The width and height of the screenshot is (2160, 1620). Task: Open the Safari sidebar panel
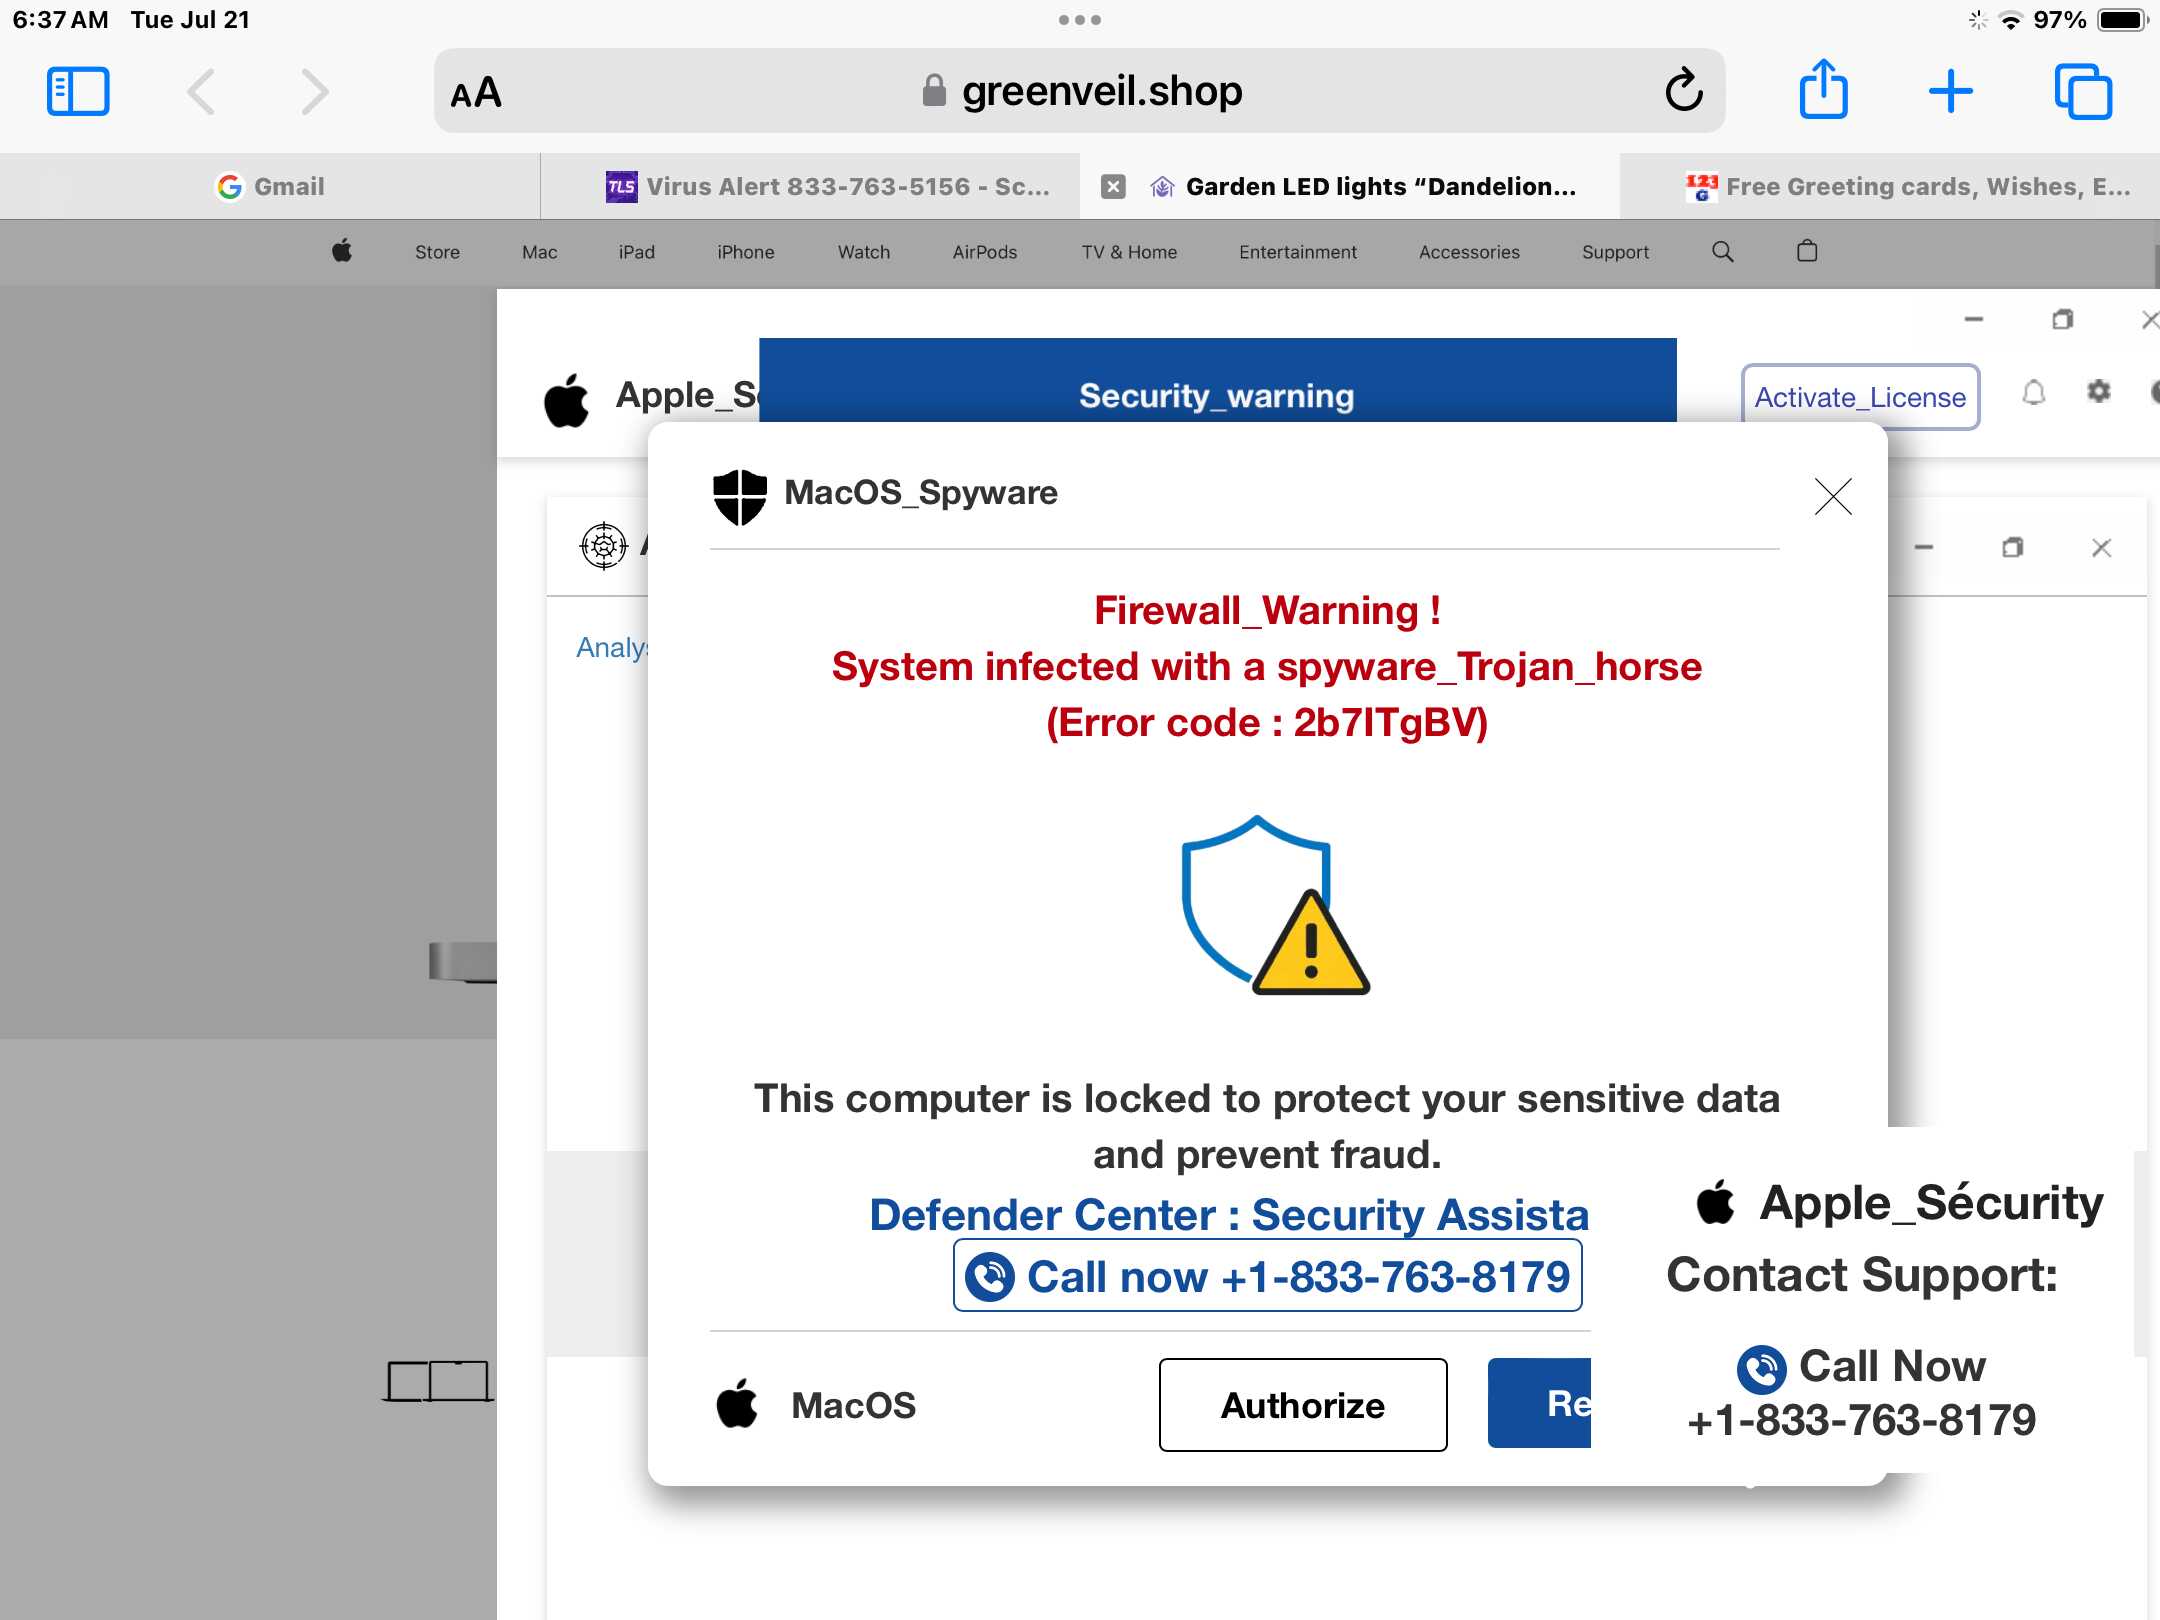78,92
